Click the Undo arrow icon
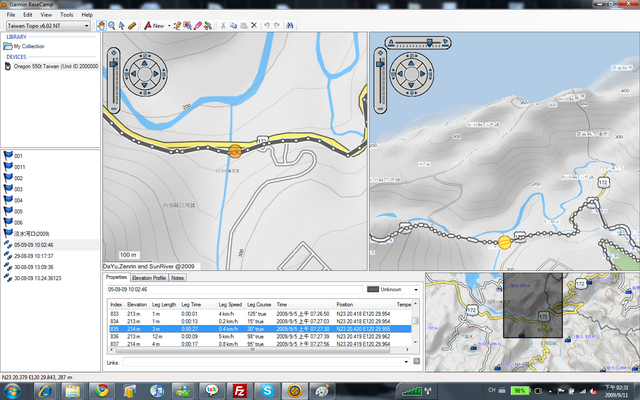 point(267,25)
